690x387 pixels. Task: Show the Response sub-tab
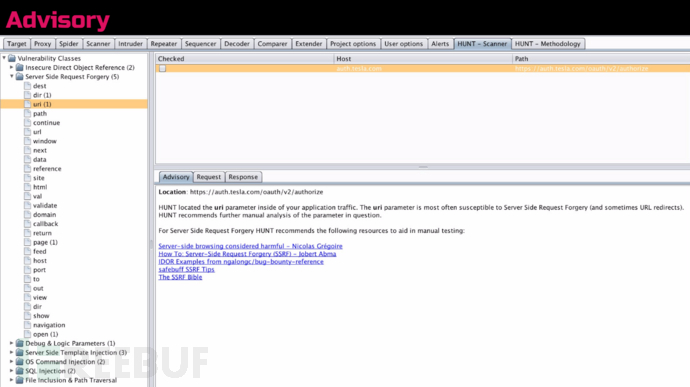coord(243,177)
